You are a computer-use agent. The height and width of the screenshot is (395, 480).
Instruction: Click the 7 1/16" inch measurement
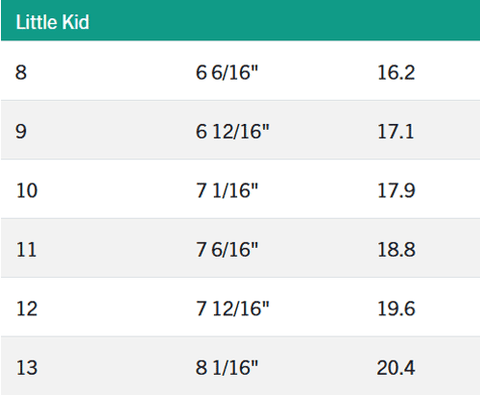[227, 191]
